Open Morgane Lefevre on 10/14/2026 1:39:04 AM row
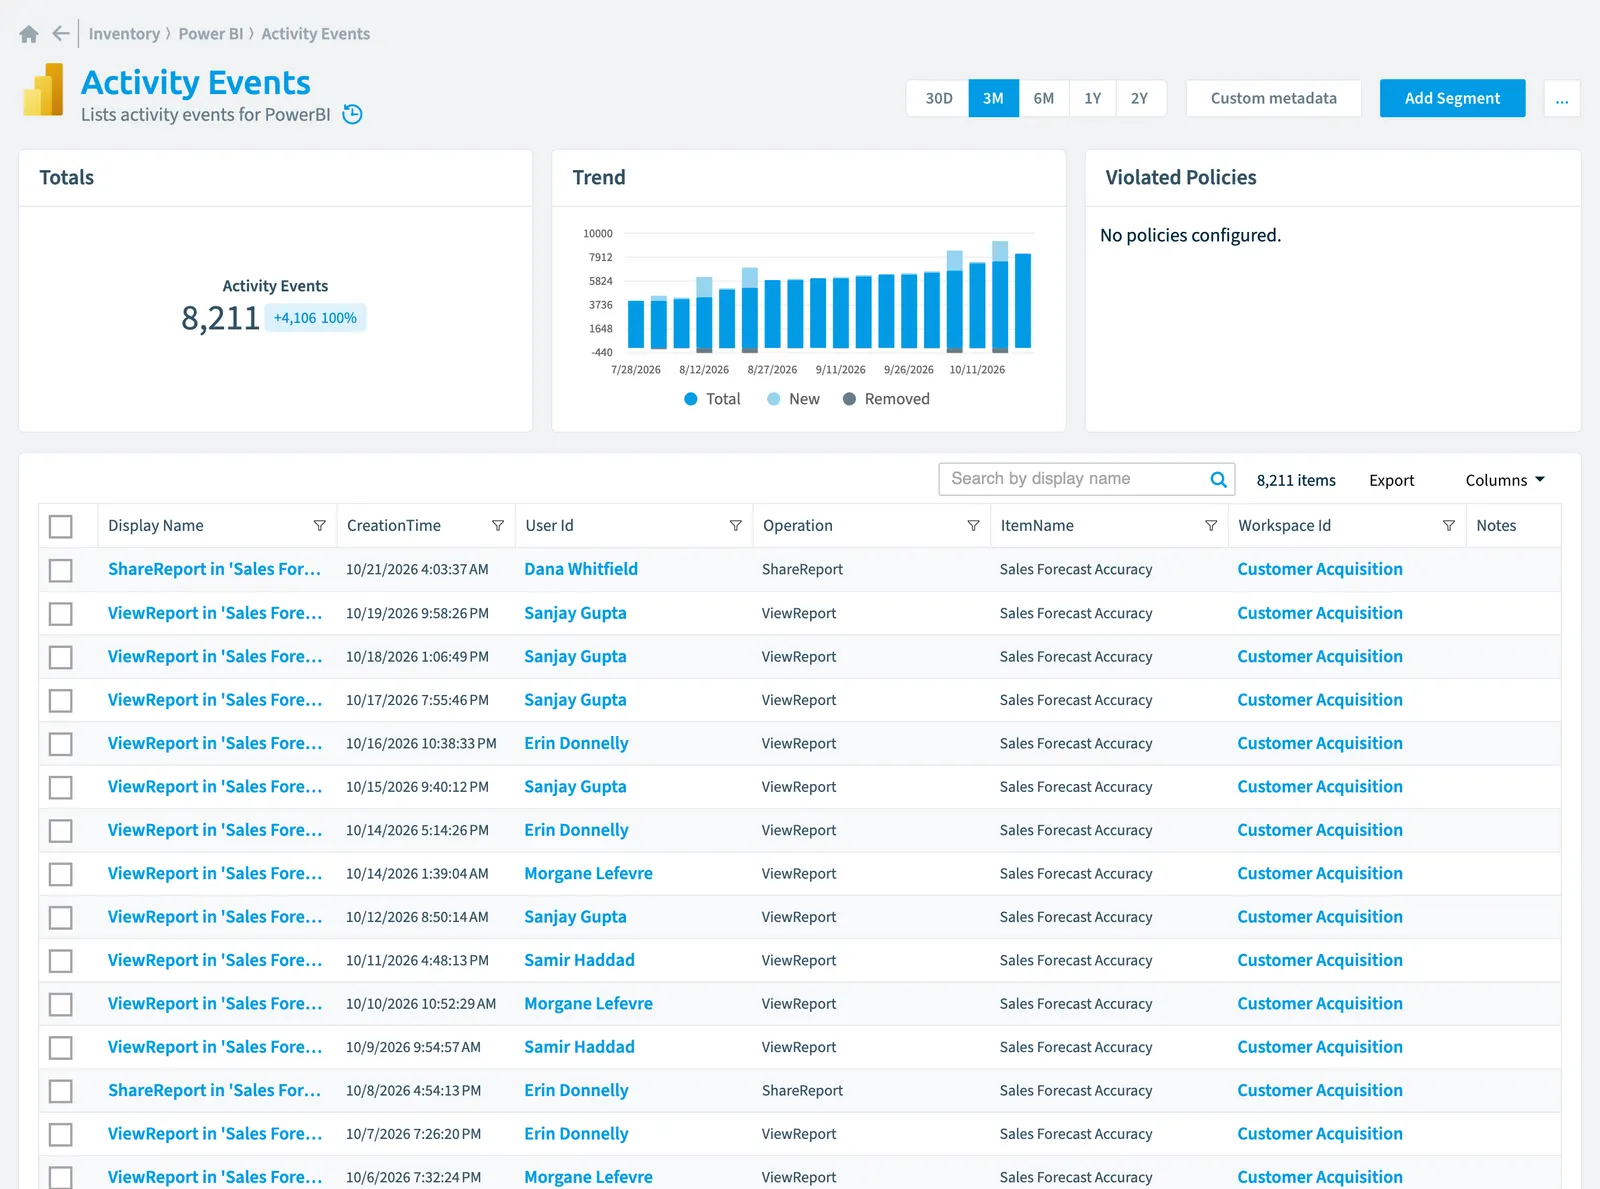The height and width of the screenshot is (1189, 1600). (588, 873)
